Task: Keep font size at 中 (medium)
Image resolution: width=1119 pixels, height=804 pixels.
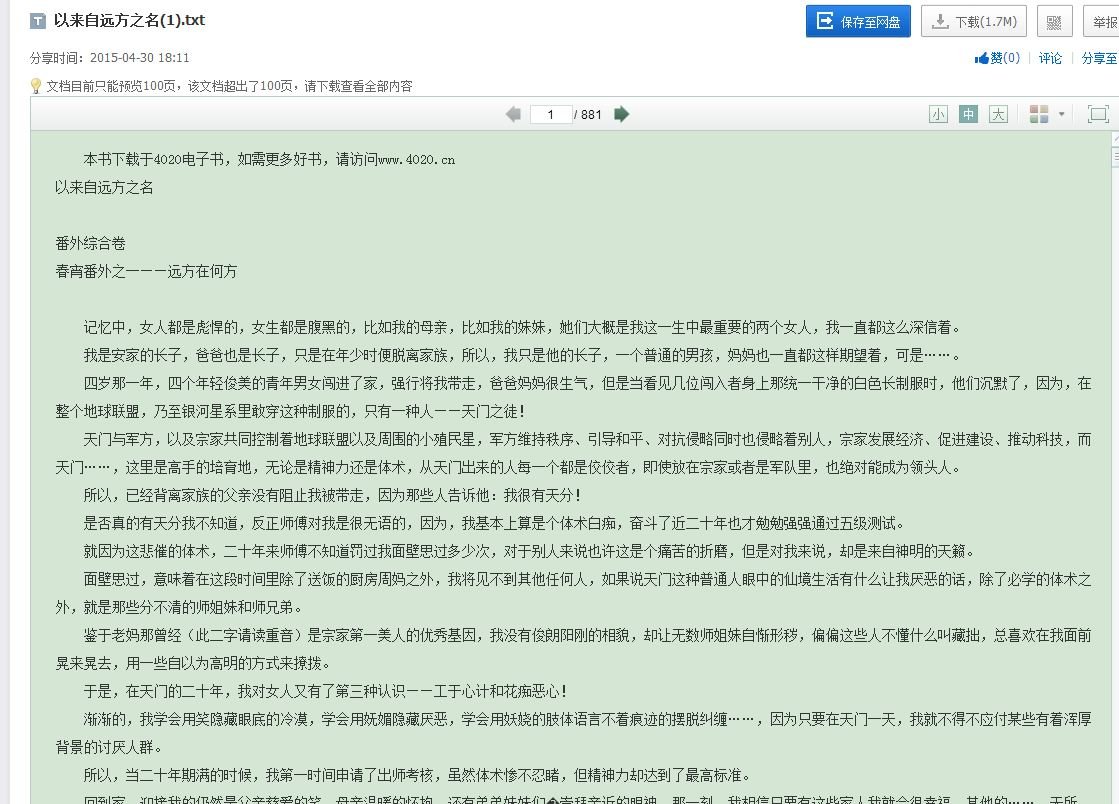Action: coord(968,114)
